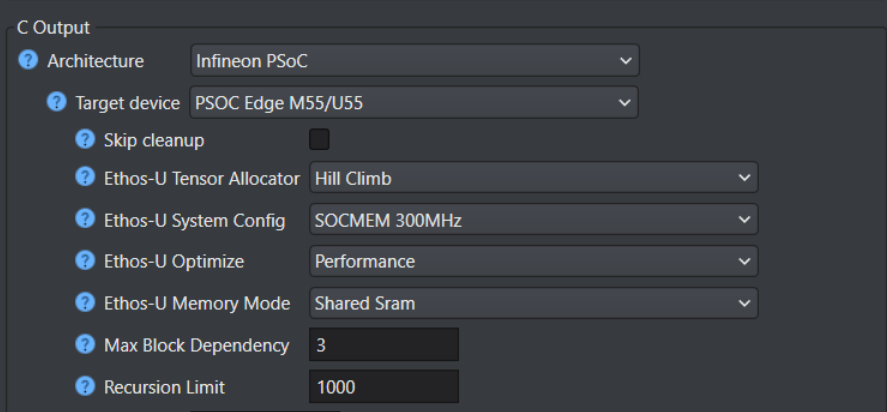Click the help icon beside Skip cleanup
Screen dimensions: 887x412
click(85, 140)
